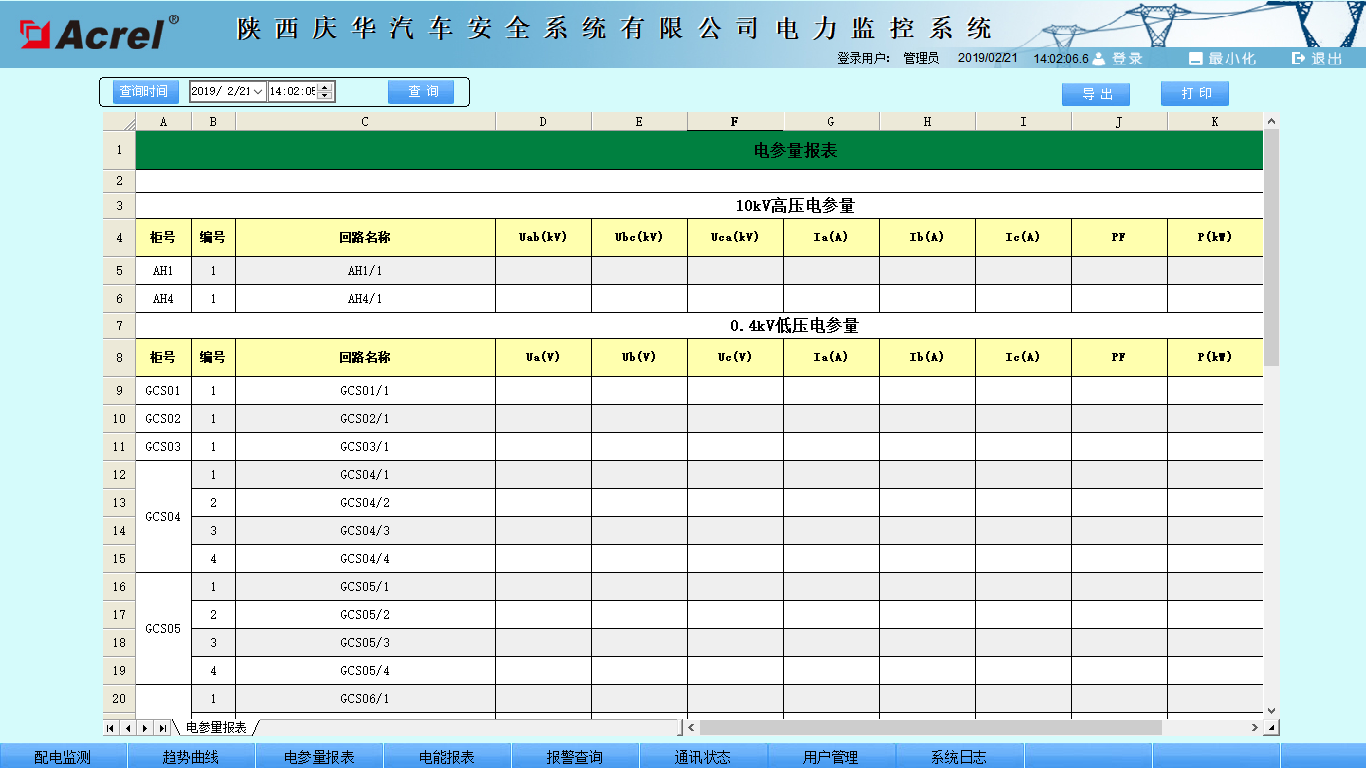Screen dimensions: 1366x768
Task: Click the GCS04/4 circuit name cell
Action: click(x=365, y=559)
